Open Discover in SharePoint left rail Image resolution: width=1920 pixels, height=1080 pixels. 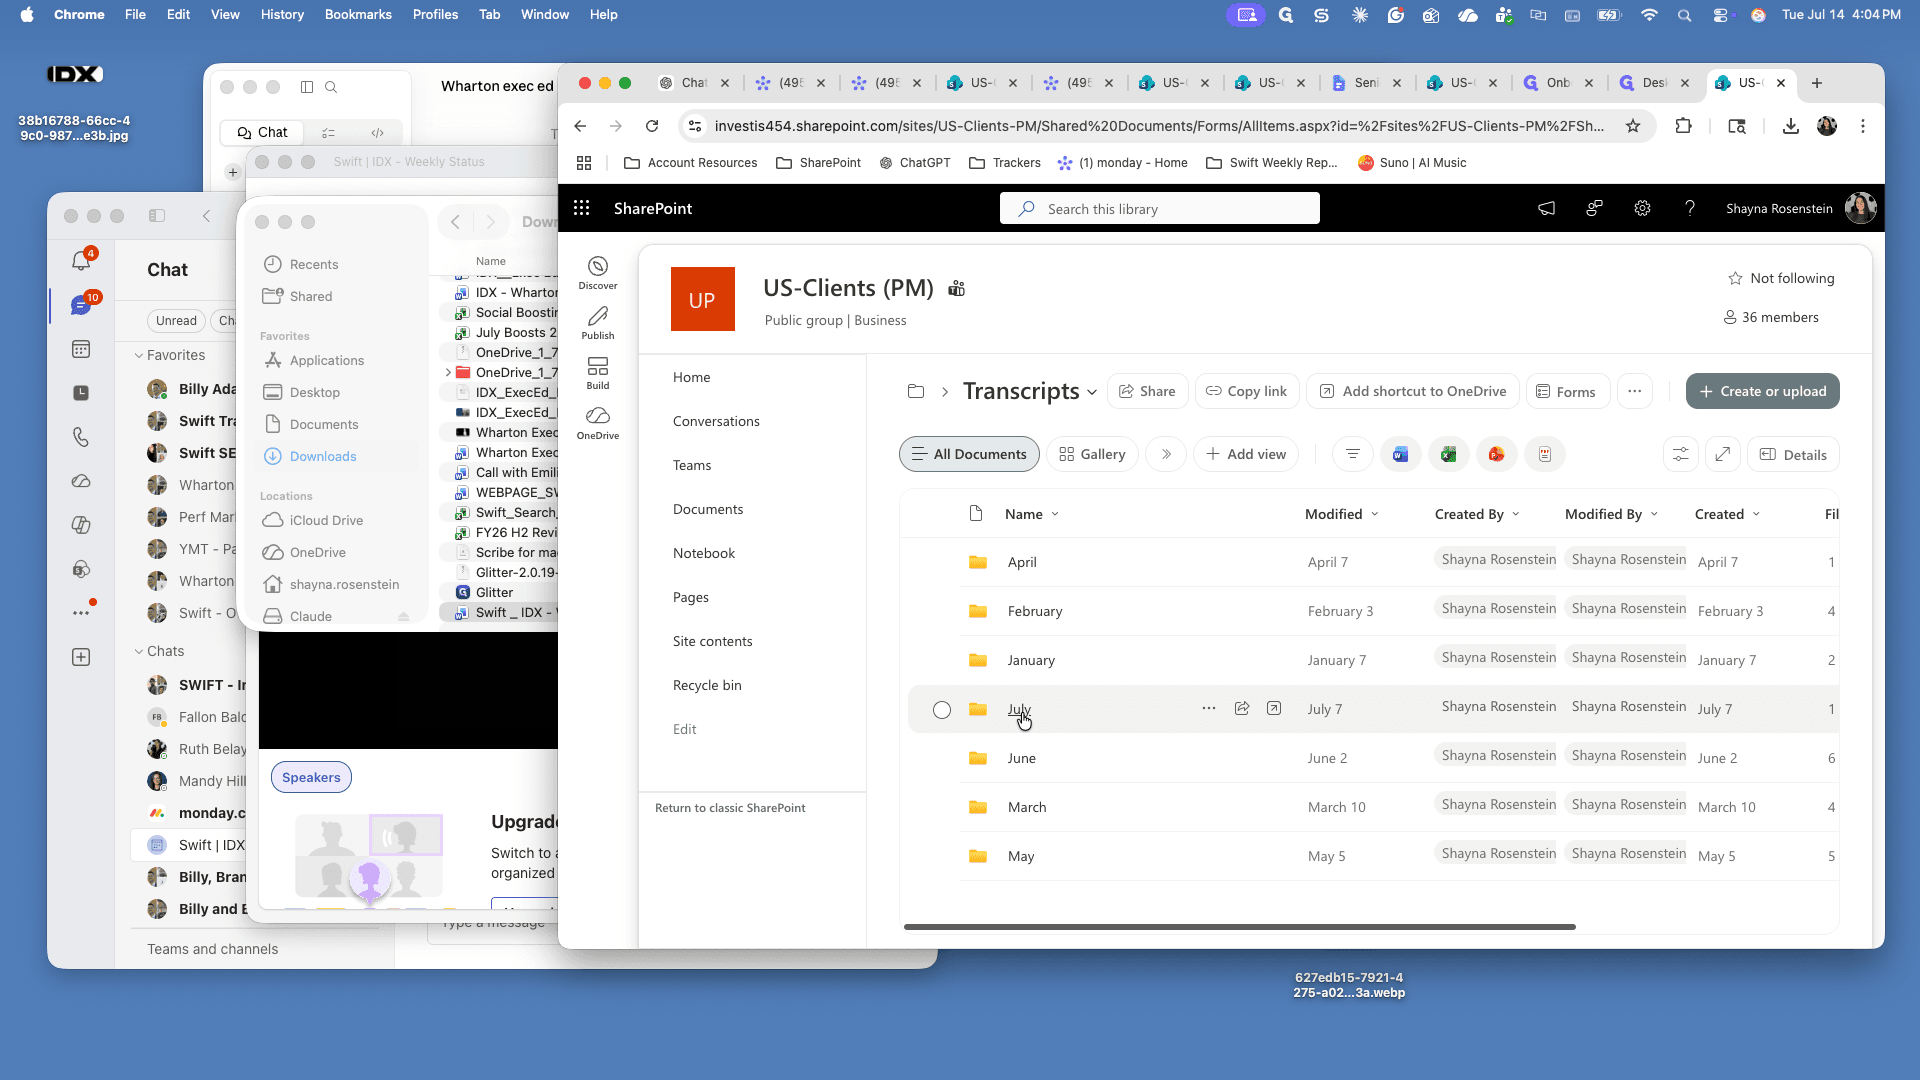point(598,273)
